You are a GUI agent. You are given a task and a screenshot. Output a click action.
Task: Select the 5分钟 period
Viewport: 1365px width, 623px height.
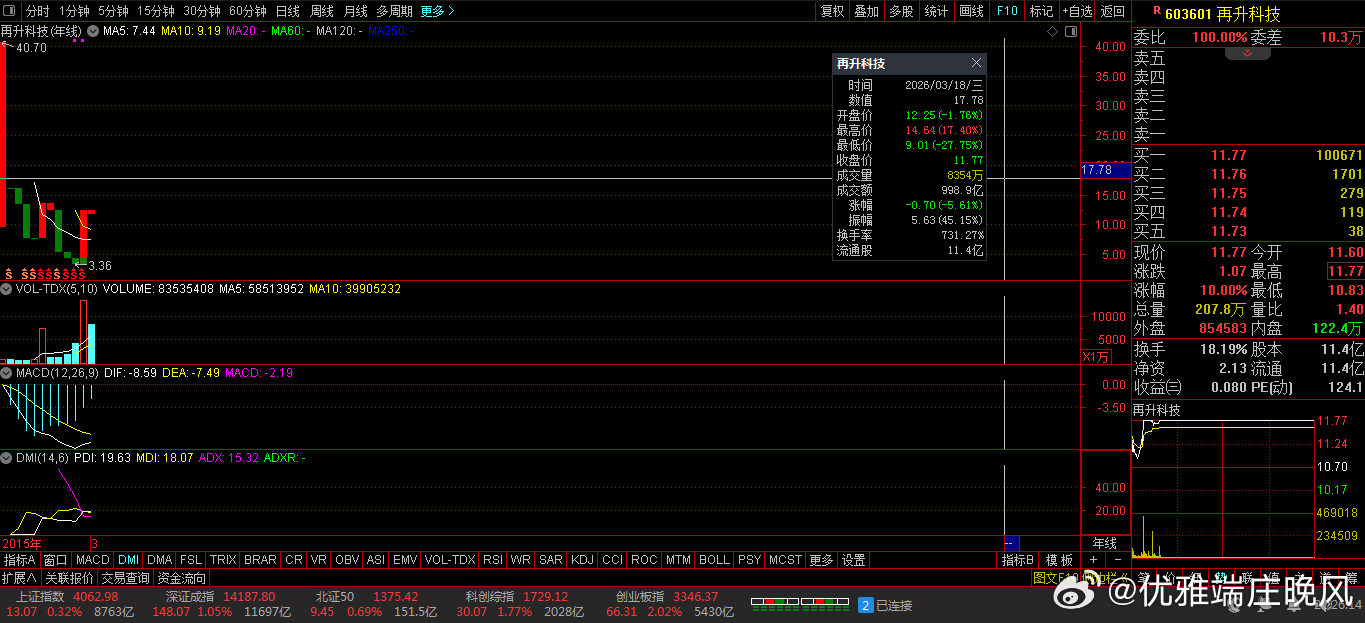pyautogui.click(x=113, y=11)
